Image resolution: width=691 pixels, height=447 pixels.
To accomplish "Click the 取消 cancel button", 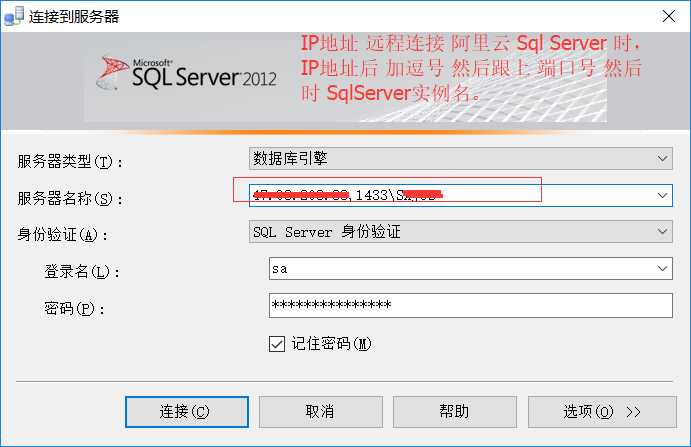I will 321,412.
